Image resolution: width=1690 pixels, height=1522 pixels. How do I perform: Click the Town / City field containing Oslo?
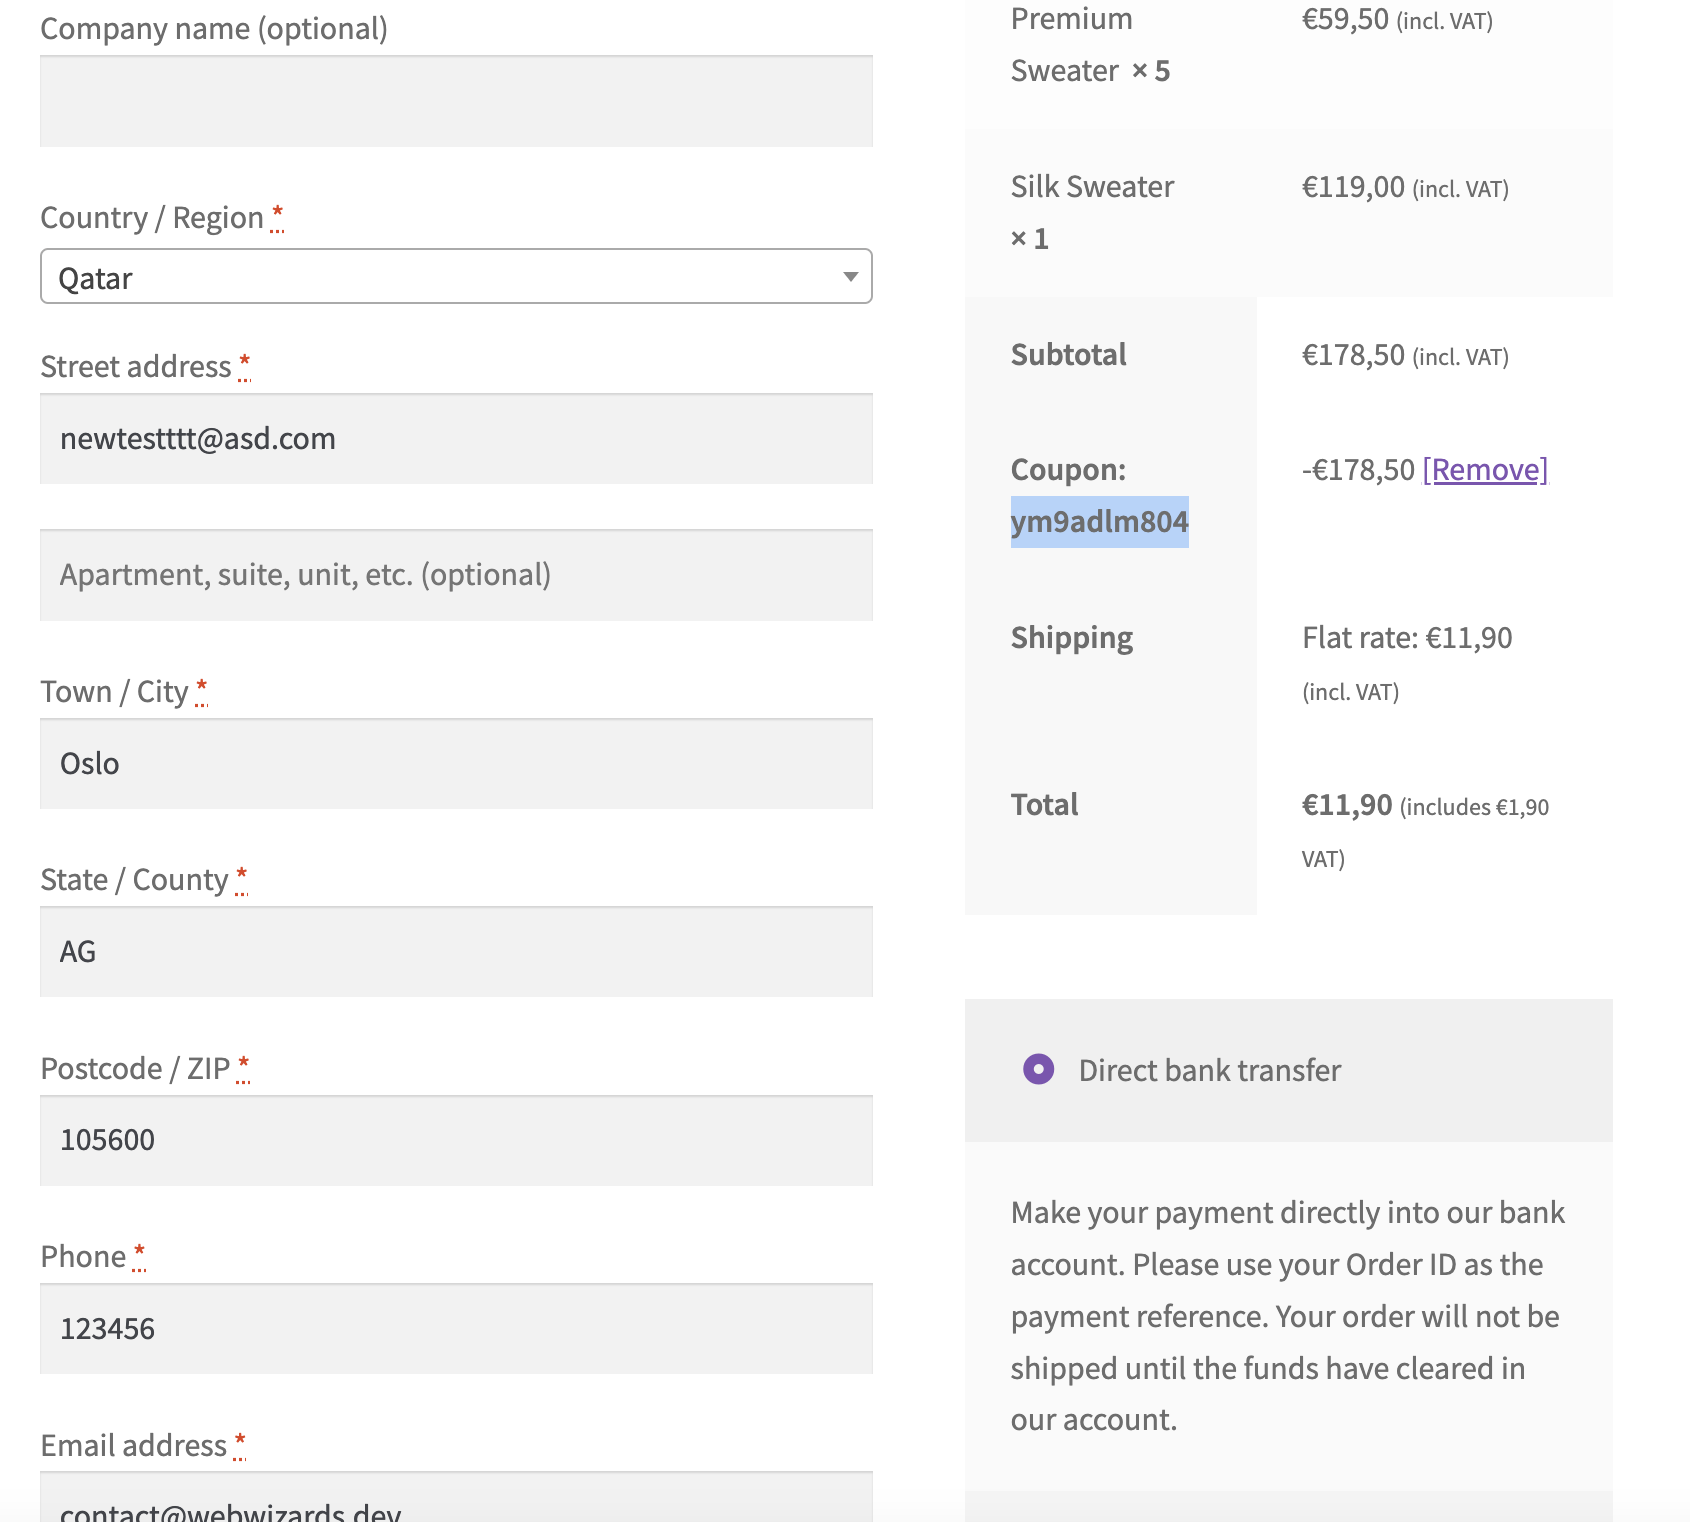pyautogui.click(x=456, y=763)
